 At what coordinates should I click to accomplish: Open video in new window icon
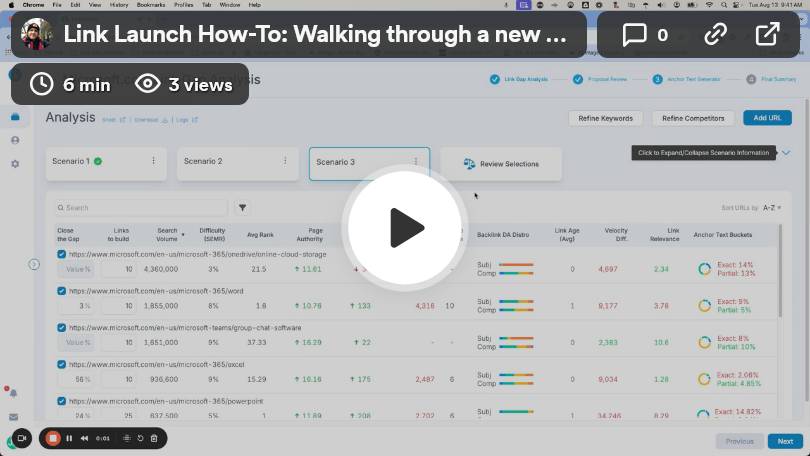point(767,35)
